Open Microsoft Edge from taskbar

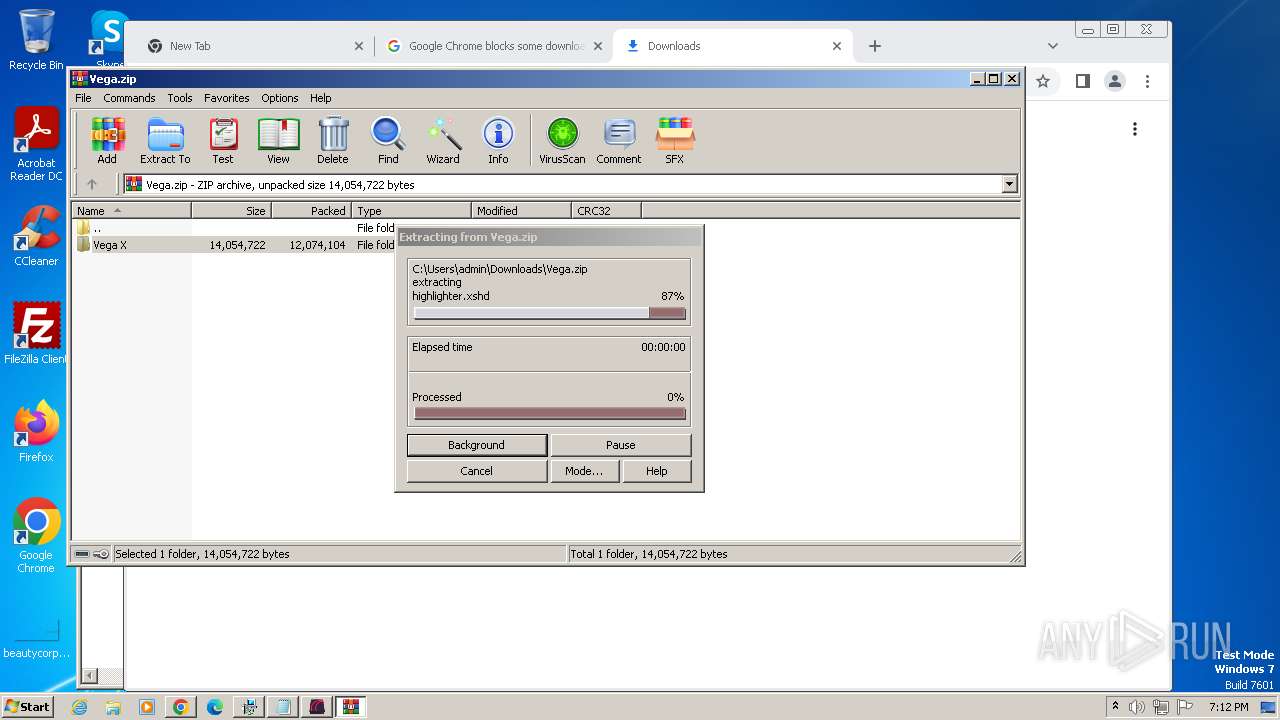coord(214,707)
